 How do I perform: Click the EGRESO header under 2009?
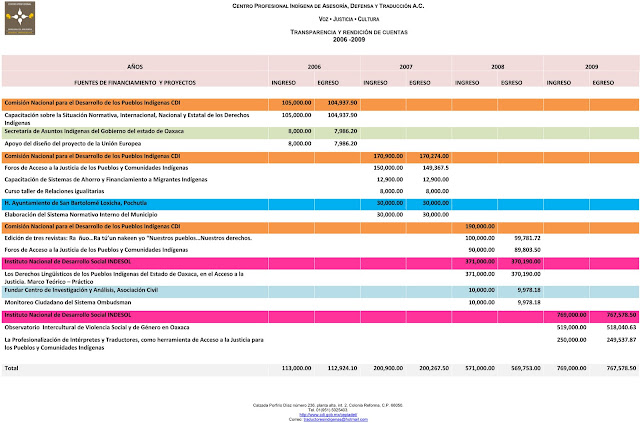pos(603,82)
